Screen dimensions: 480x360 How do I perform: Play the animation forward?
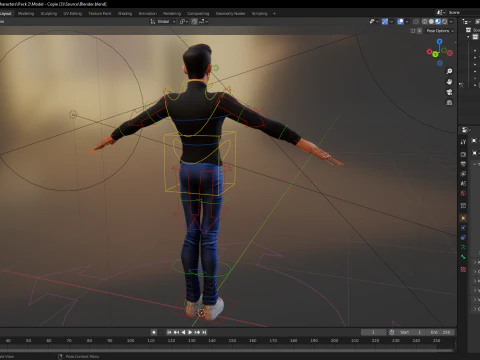(x=190, y=332)
